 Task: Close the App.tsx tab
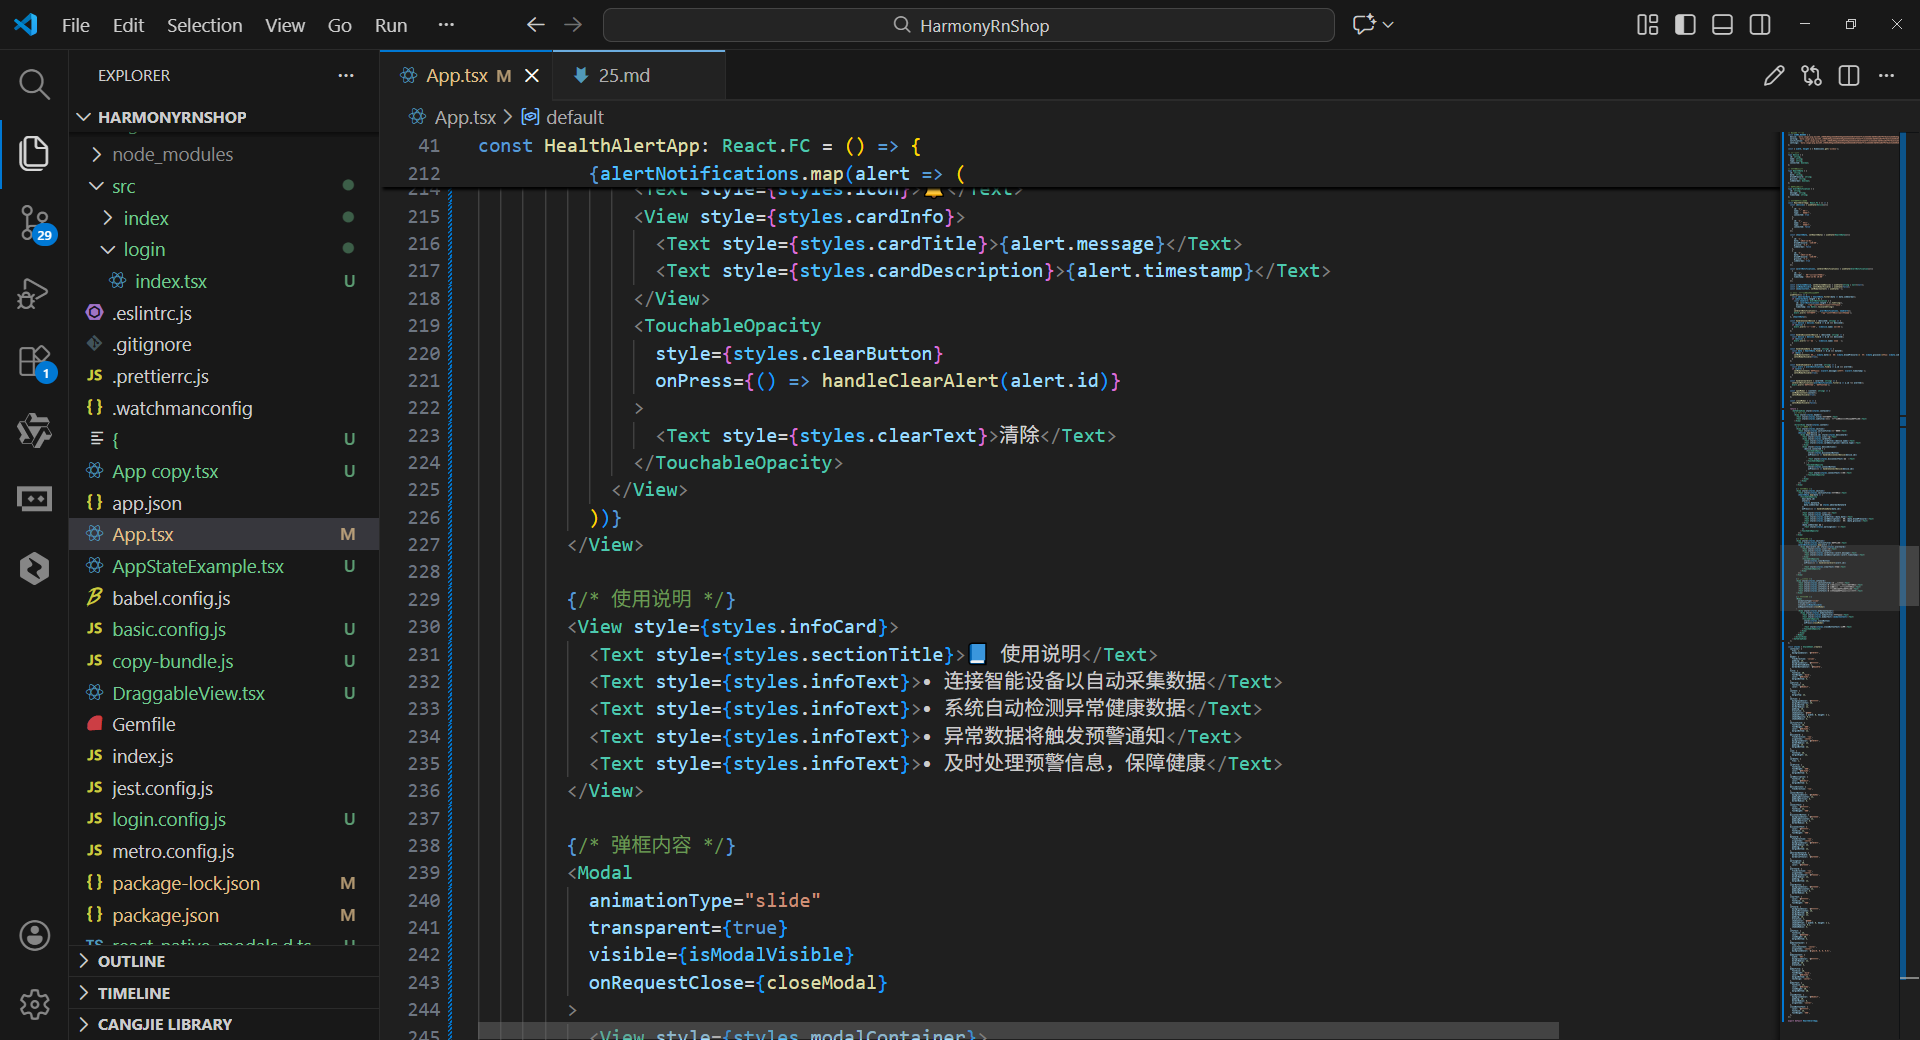(x=532, y=76)
